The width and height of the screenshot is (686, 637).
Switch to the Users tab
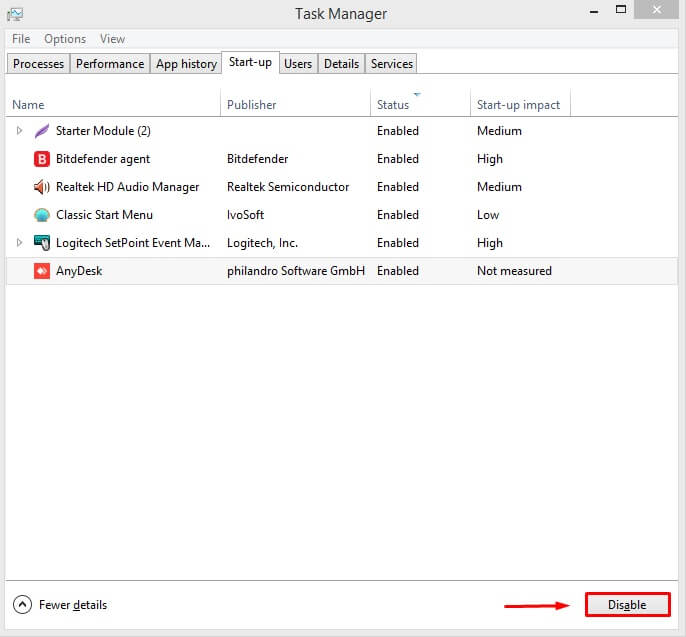pos(298,64)
